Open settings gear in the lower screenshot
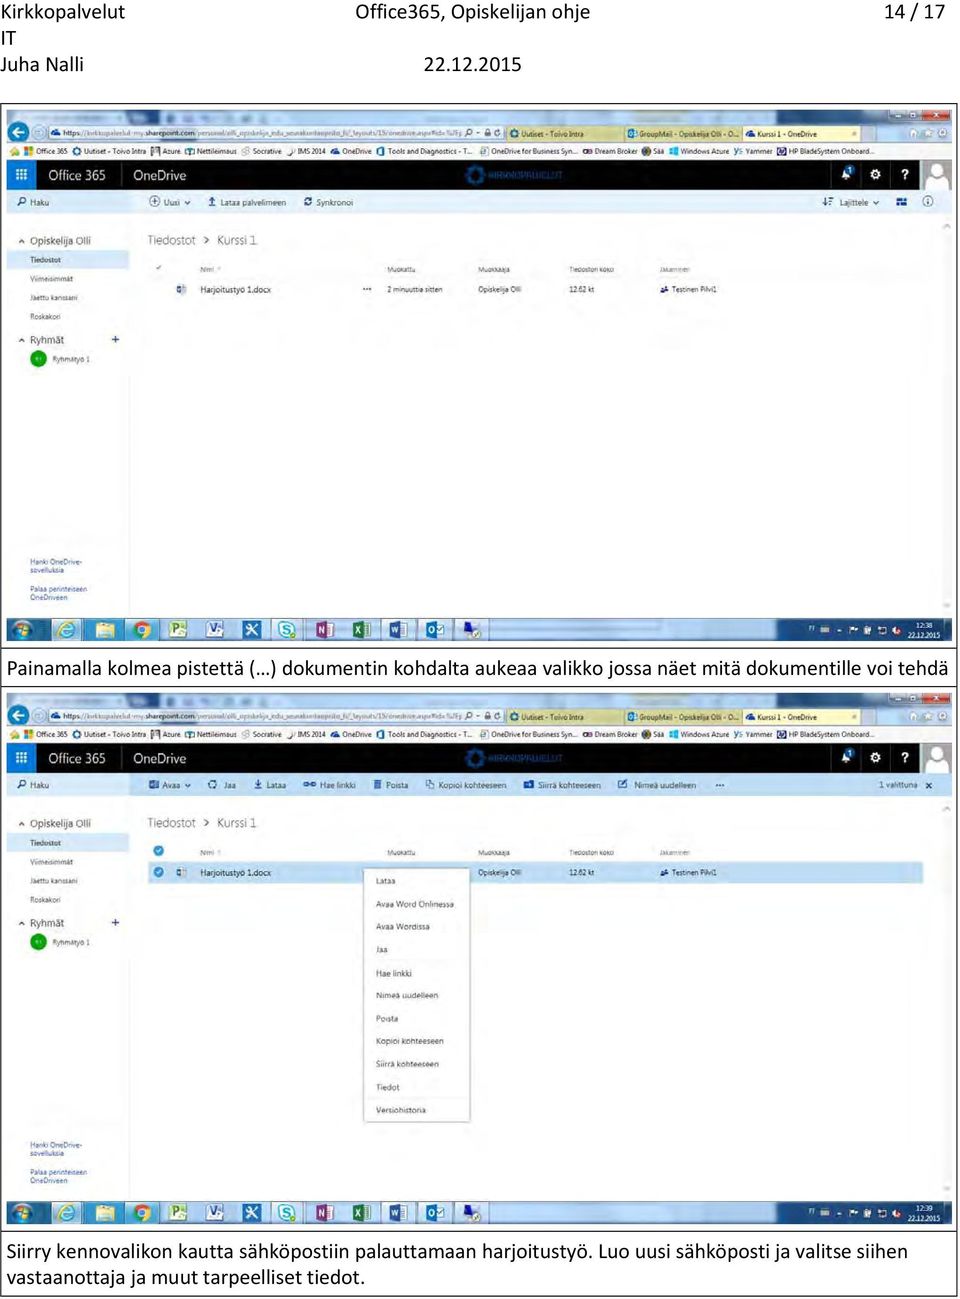The height and width of the screenshot is (1299, 960). point(876,757)
